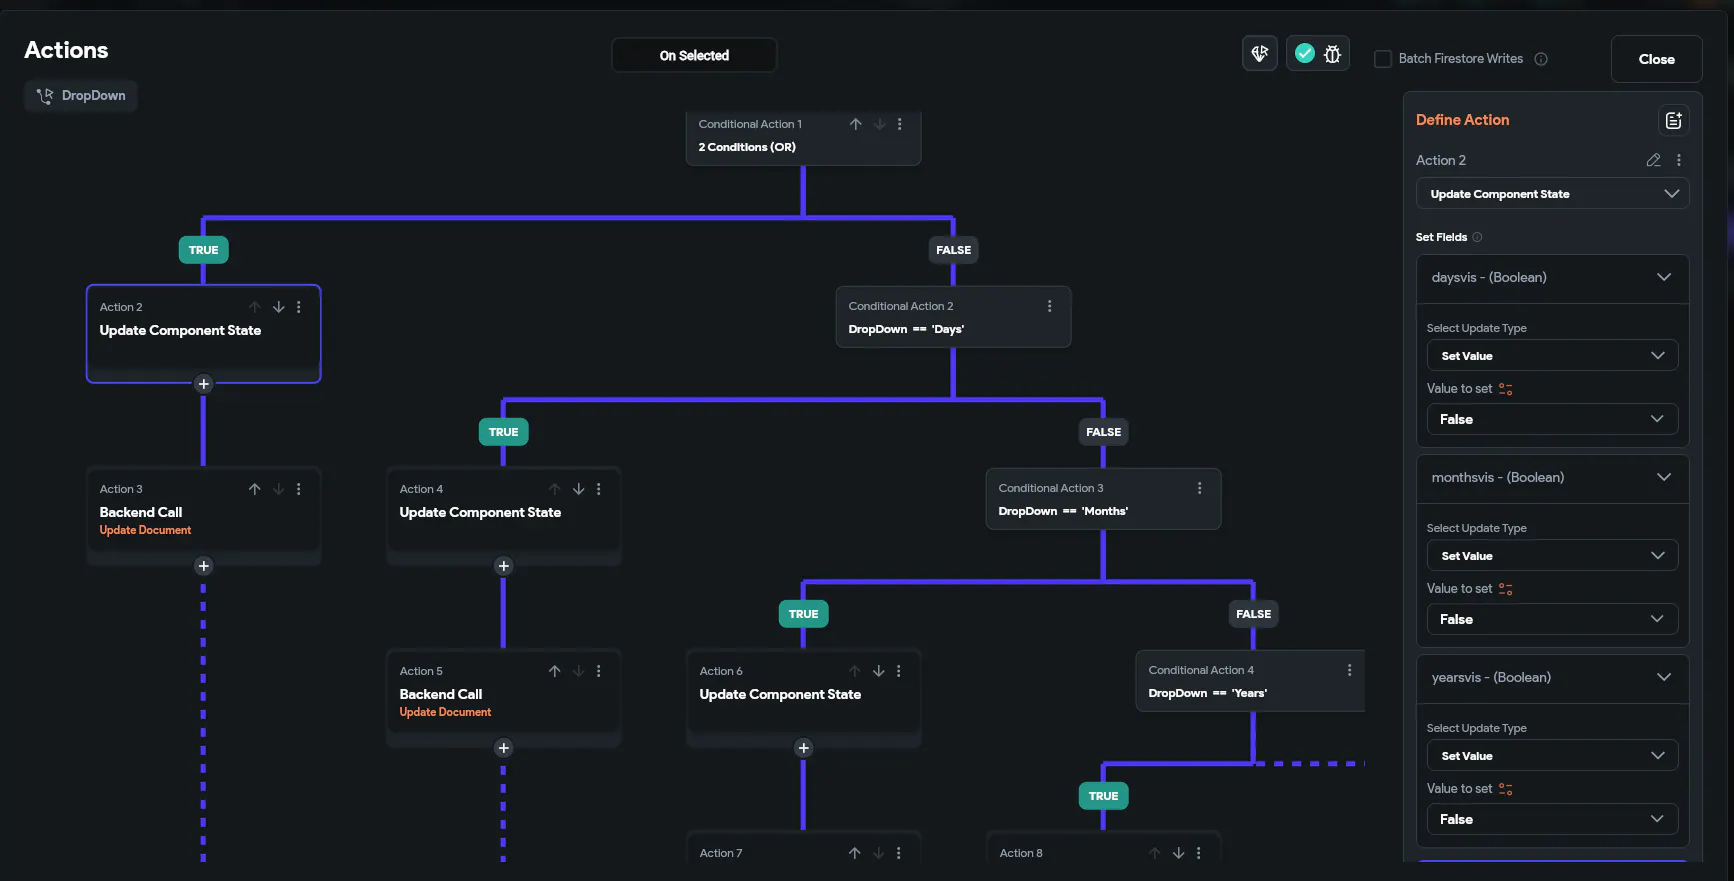The width and height of the screenshot is (1734, 881).
Task: Click the Close button
Action: coord(1656,59)
